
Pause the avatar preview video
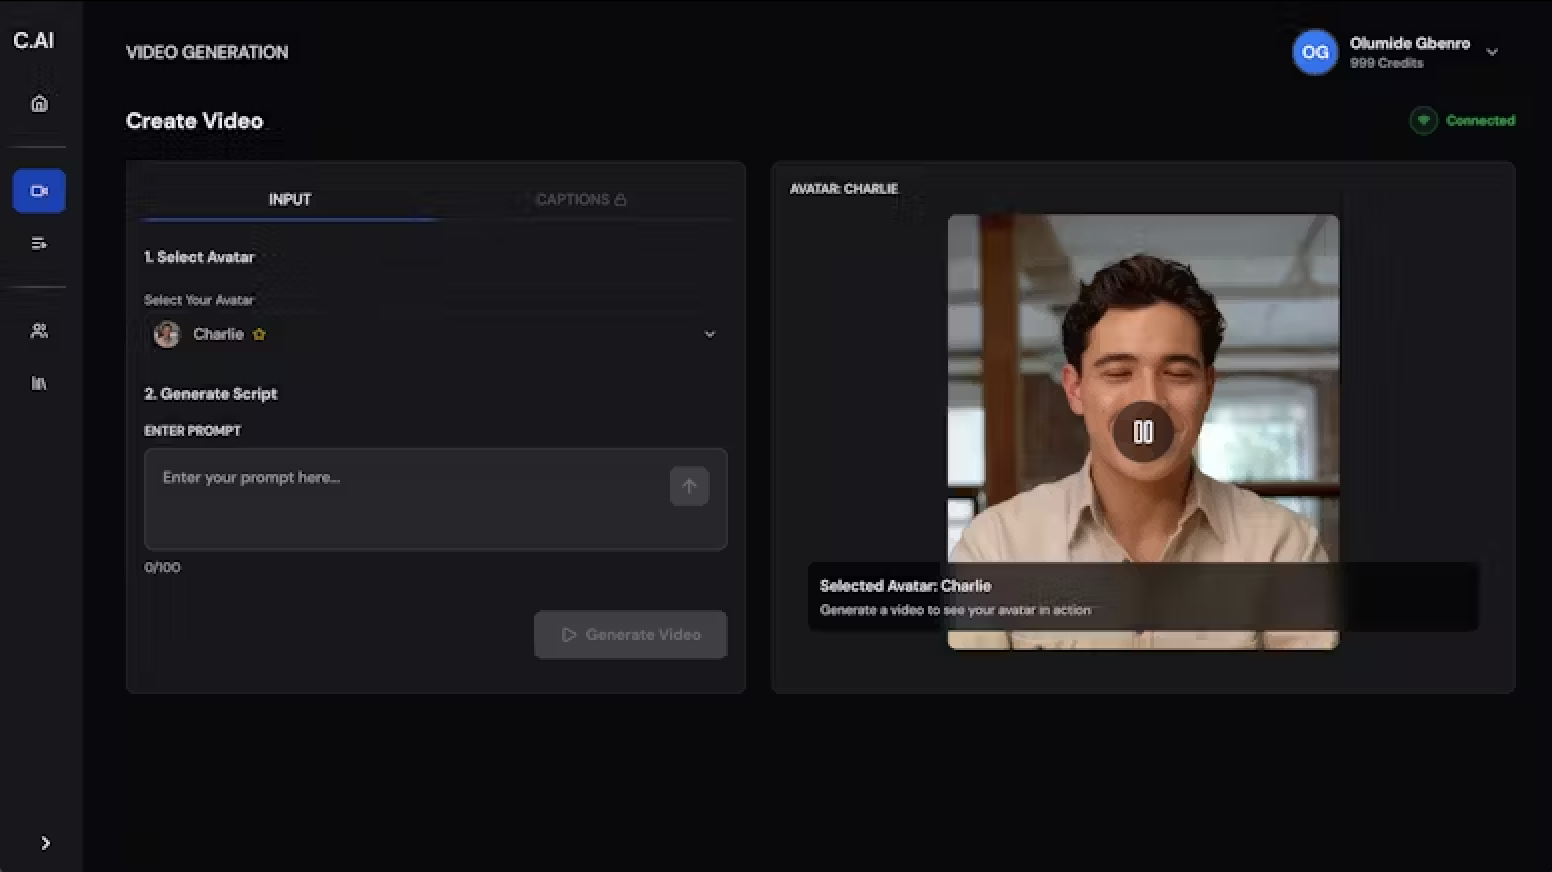click(x=1143, y=432)
